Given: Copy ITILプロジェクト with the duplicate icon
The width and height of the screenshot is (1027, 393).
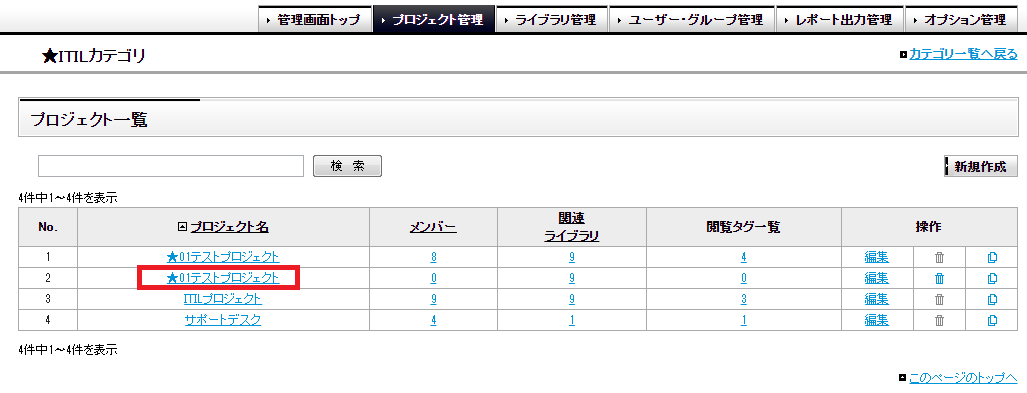Looking at the screenshot, I should click(992, 299).
